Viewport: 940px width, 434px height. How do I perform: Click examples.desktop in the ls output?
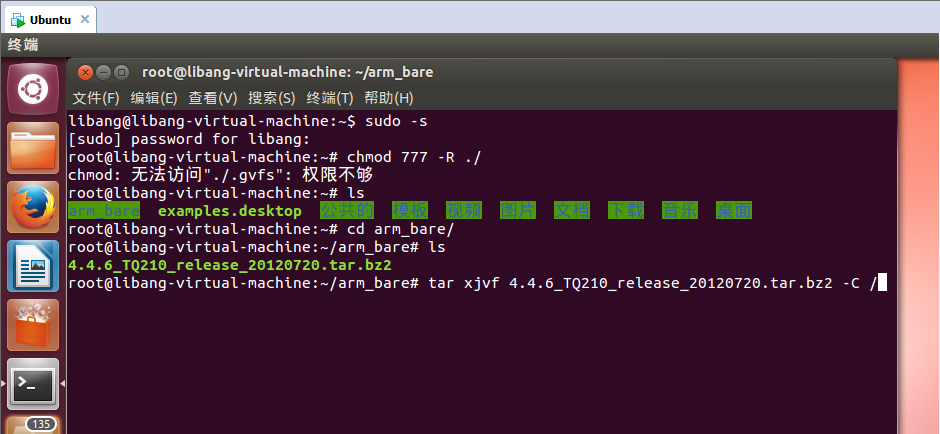click(x=230, y=211)
